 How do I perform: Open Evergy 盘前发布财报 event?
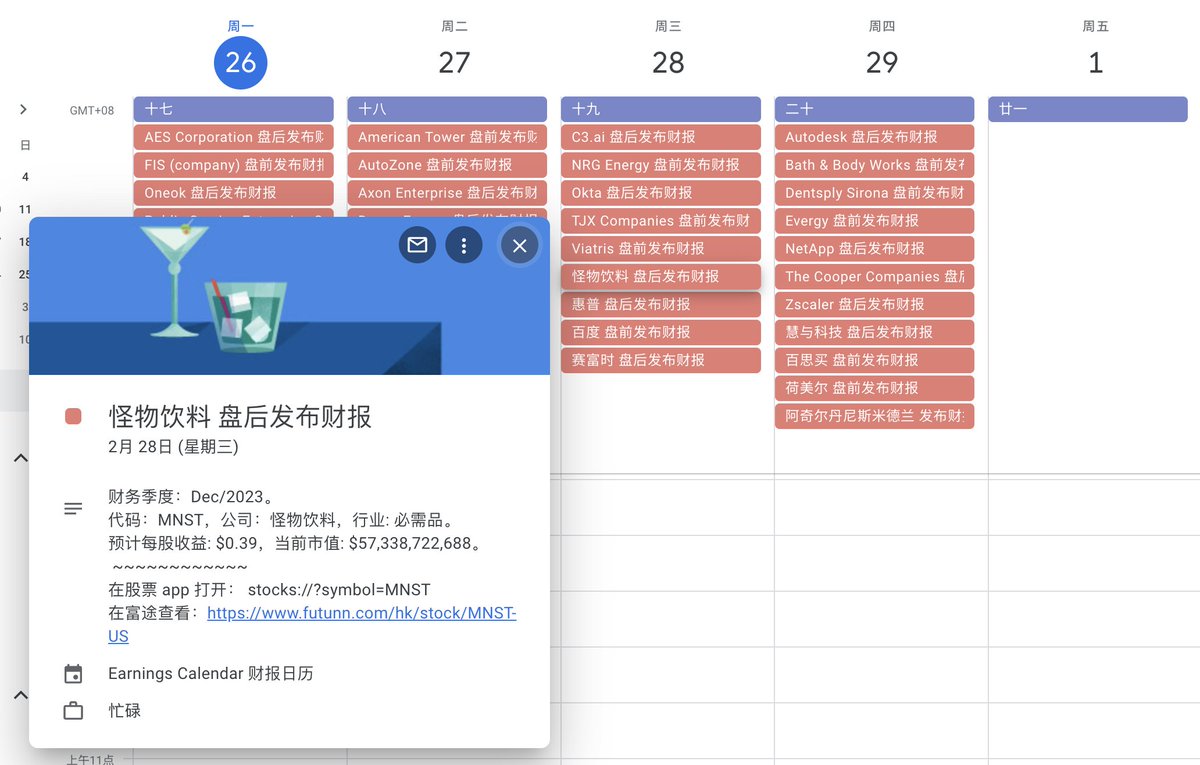874,221
